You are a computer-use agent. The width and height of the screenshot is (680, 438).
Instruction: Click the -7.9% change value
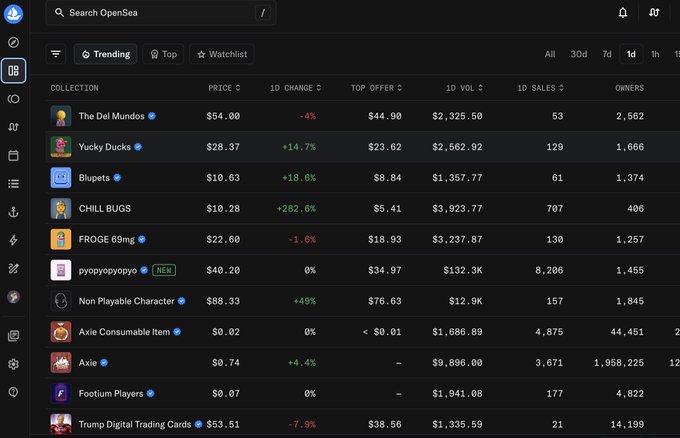tap(302, 424)
